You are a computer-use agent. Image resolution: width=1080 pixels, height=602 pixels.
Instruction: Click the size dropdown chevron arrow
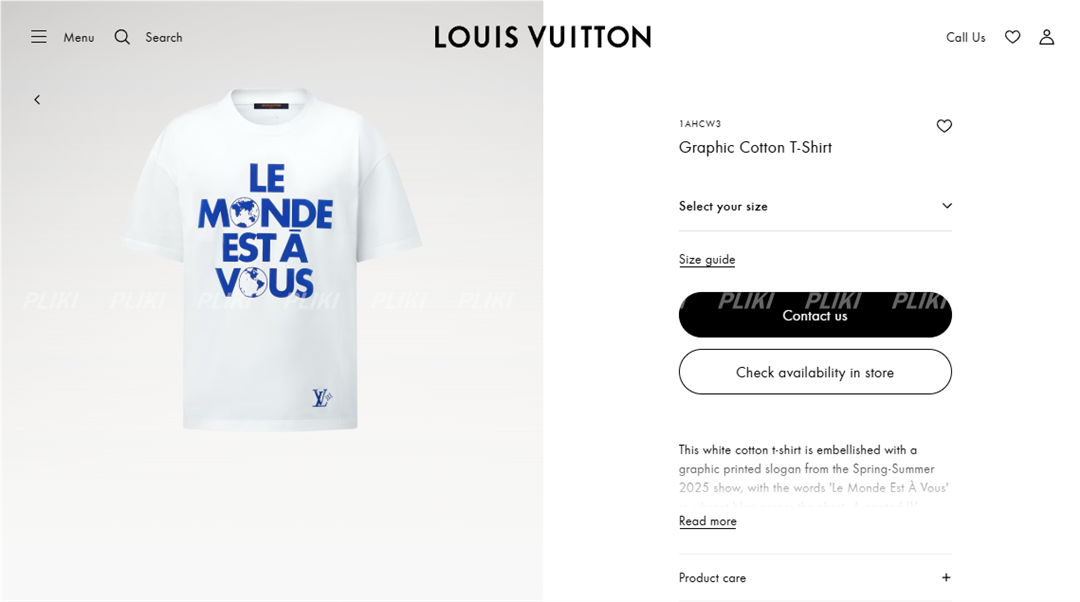pos(947,206)
